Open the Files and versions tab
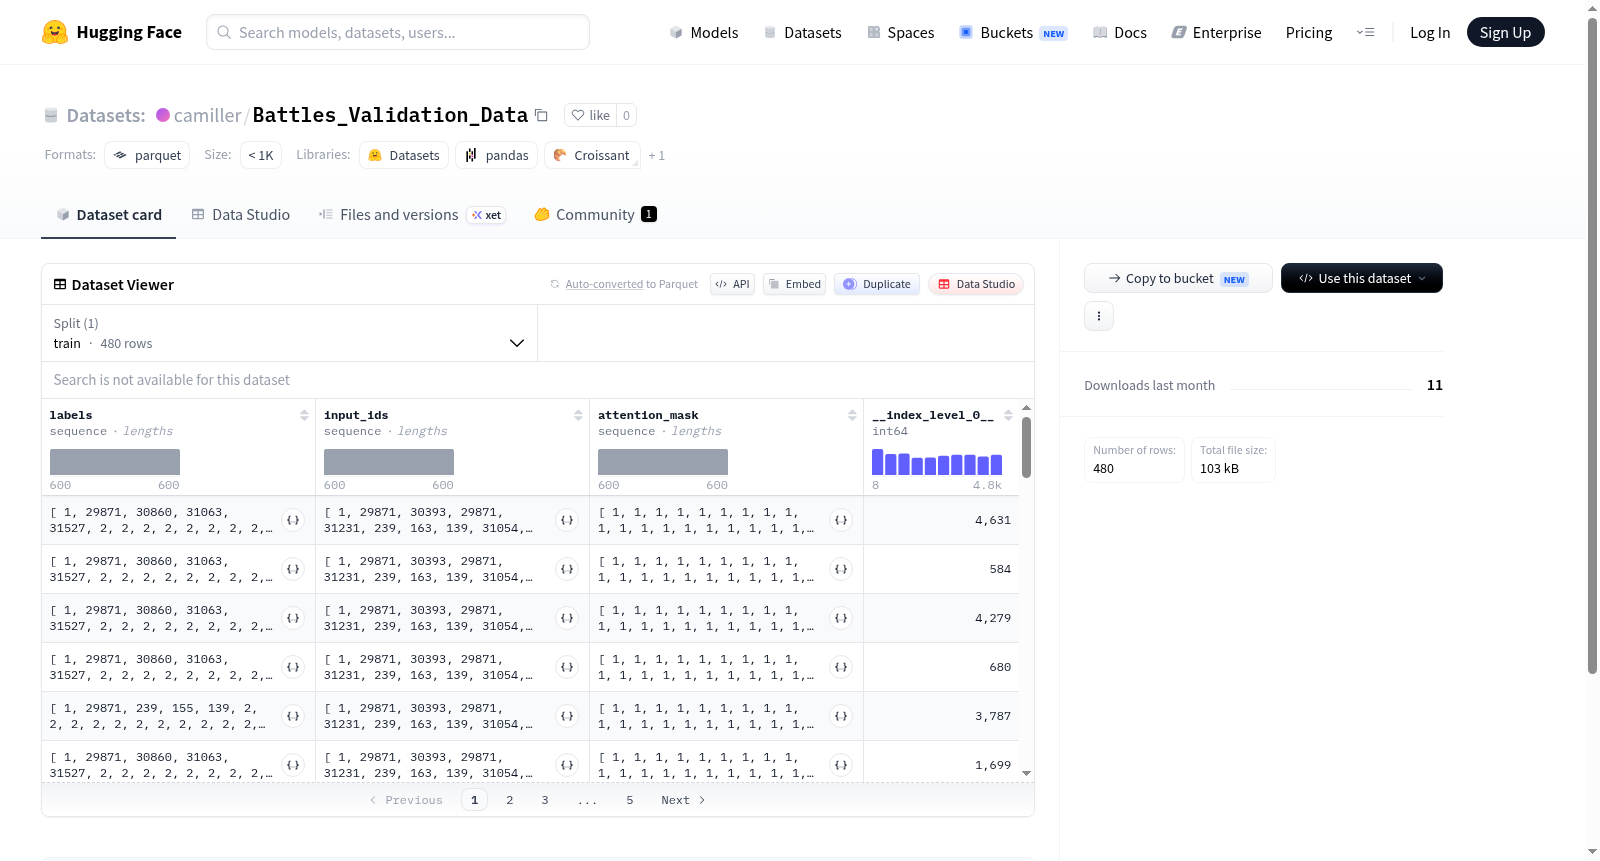 [411, 215]
